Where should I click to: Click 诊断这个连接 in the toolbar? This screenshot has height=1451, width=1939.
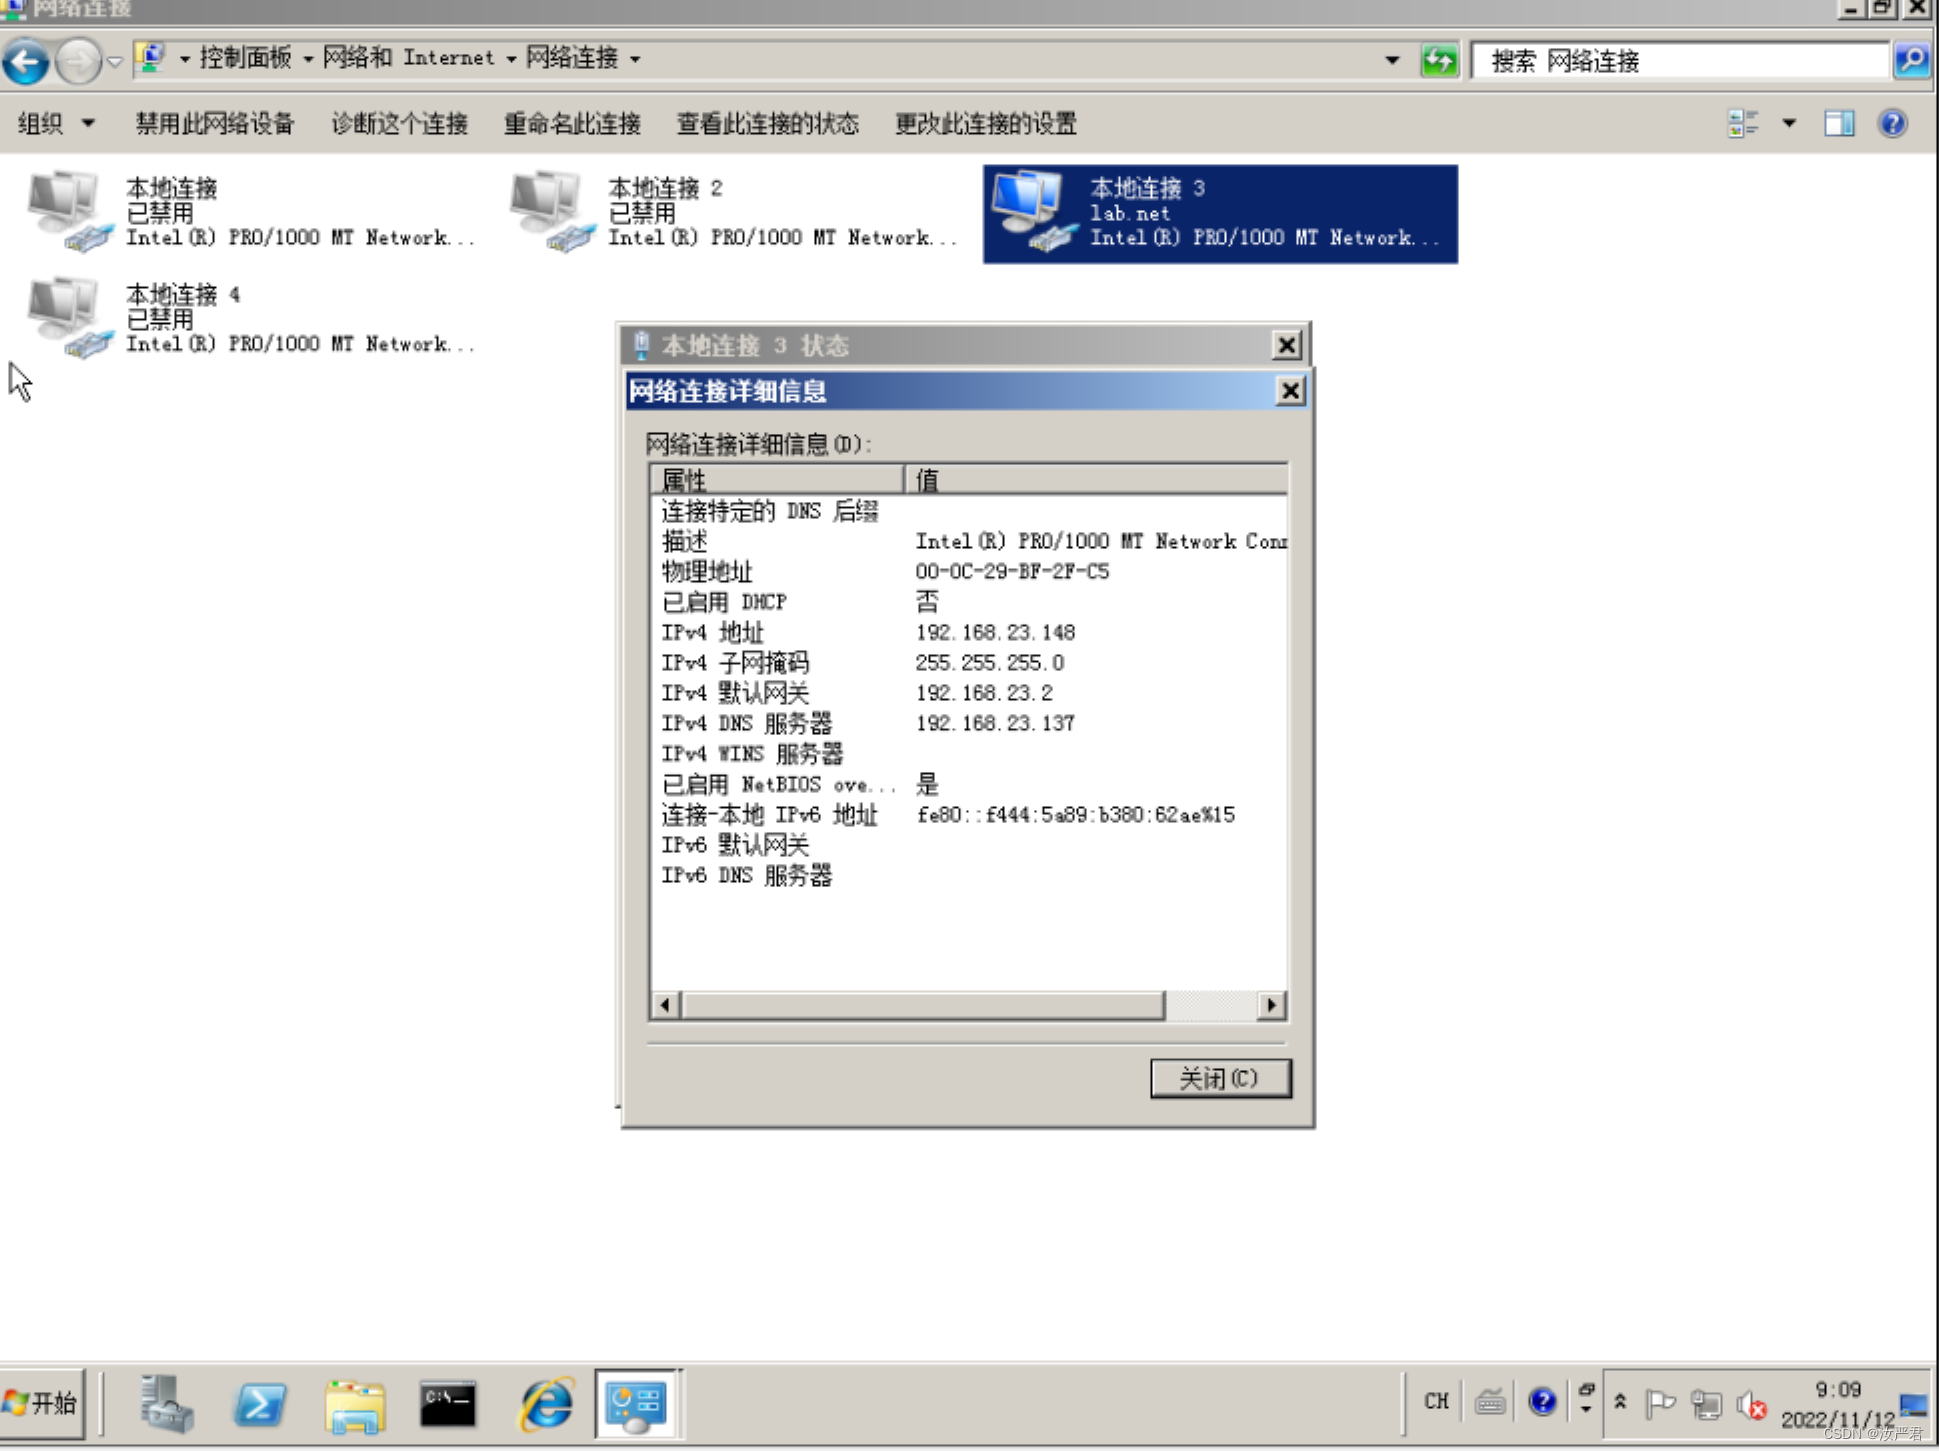coord(399,123)
